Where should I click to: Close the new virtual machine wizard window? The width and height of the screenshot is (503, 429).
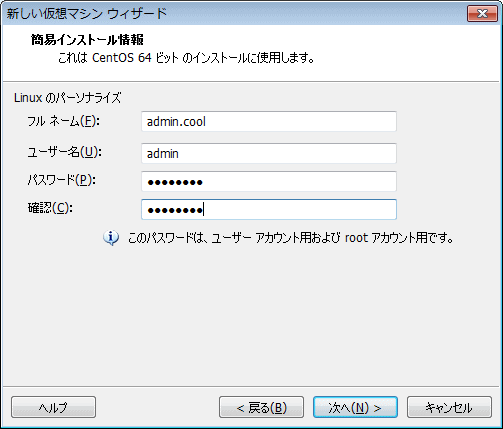click(482, 13)
